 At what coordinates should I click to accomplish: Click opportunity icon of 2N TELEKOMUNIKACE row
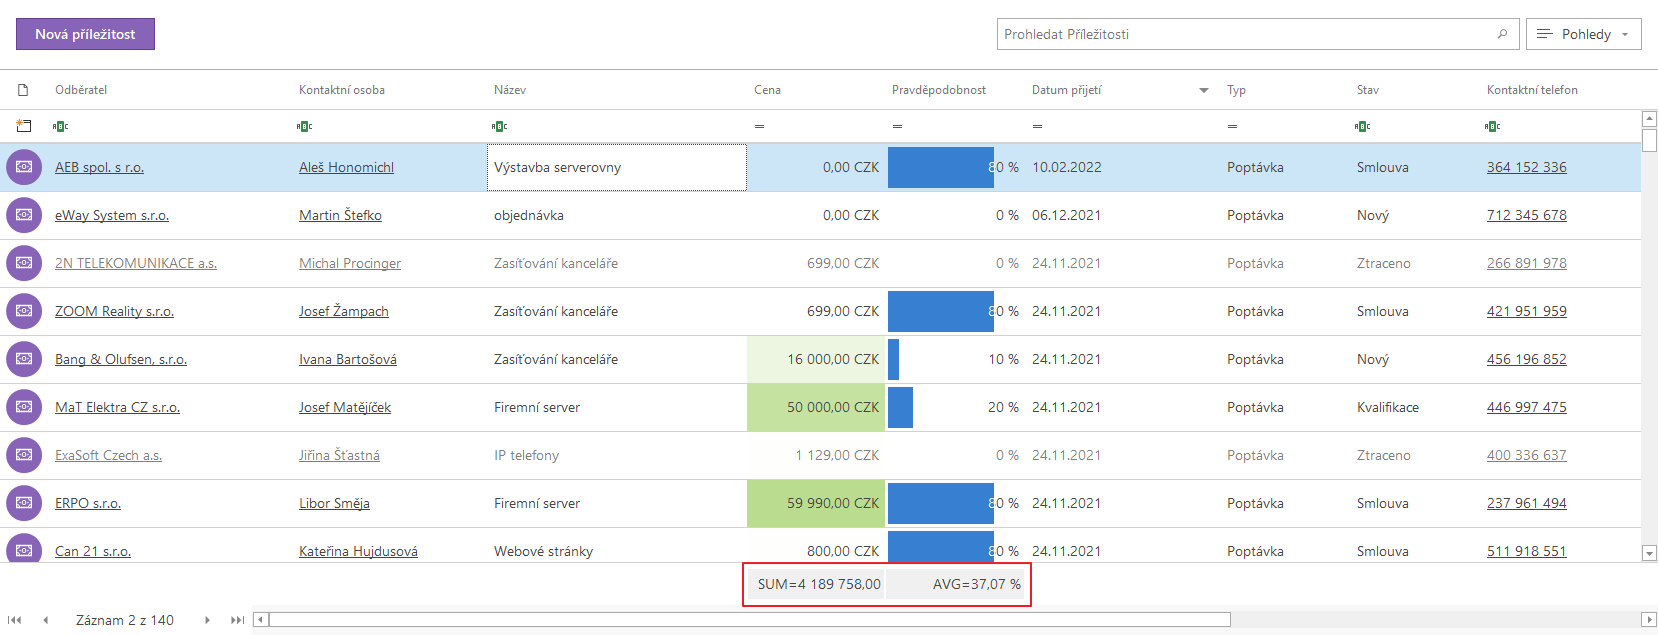tap(24, 263)
